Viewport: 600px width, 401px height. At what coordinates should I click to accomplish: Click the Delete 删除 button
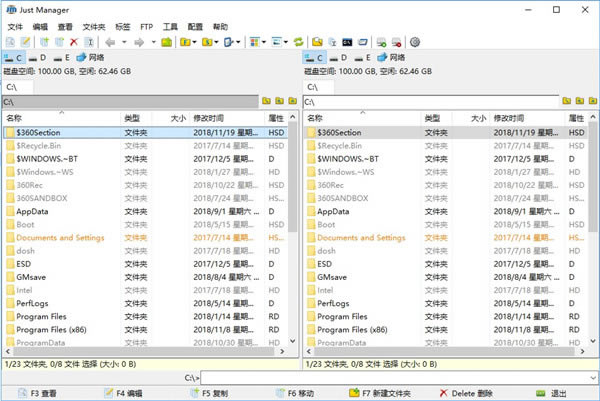click(466, 393)
